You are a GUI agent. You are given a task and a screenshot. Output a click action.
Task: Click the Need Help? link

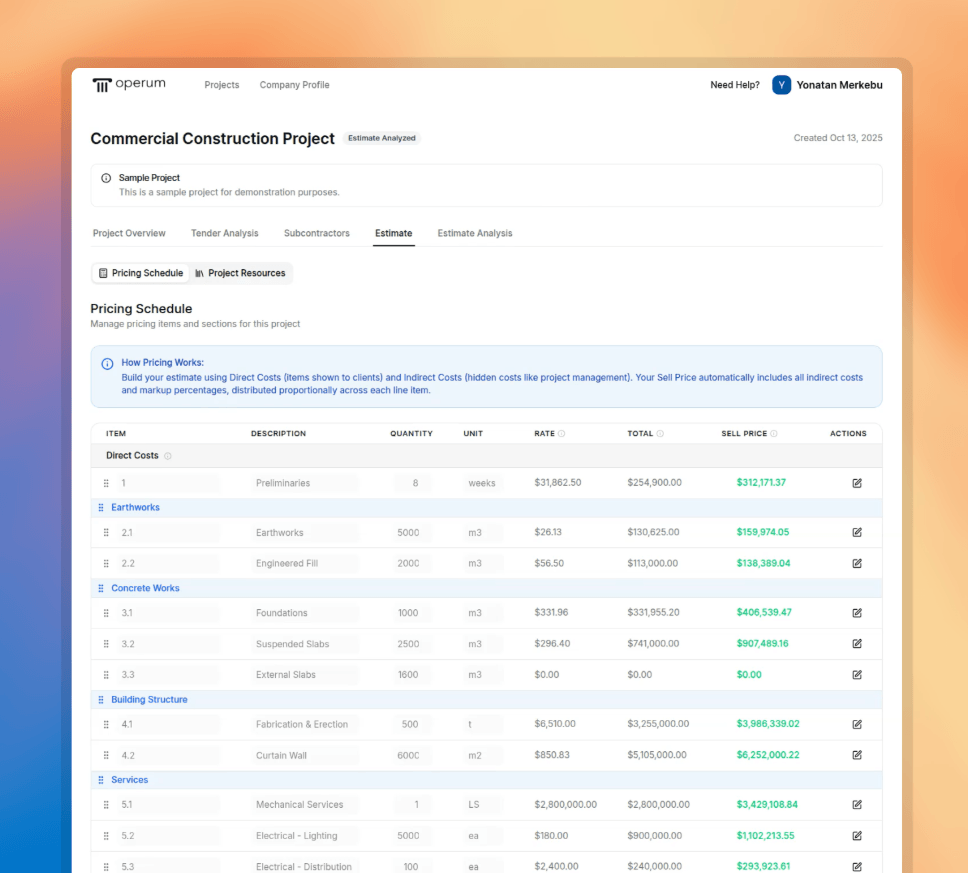[x=734, y=85]
